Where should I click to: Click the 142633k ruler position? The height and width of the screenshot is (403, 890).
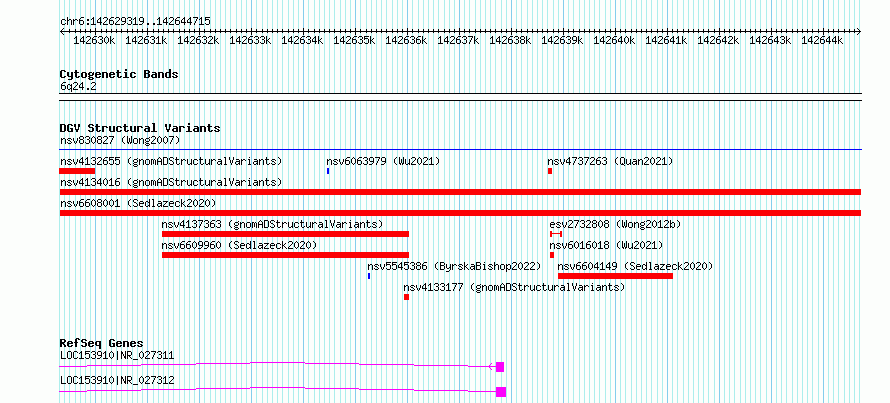click(250, 40)
